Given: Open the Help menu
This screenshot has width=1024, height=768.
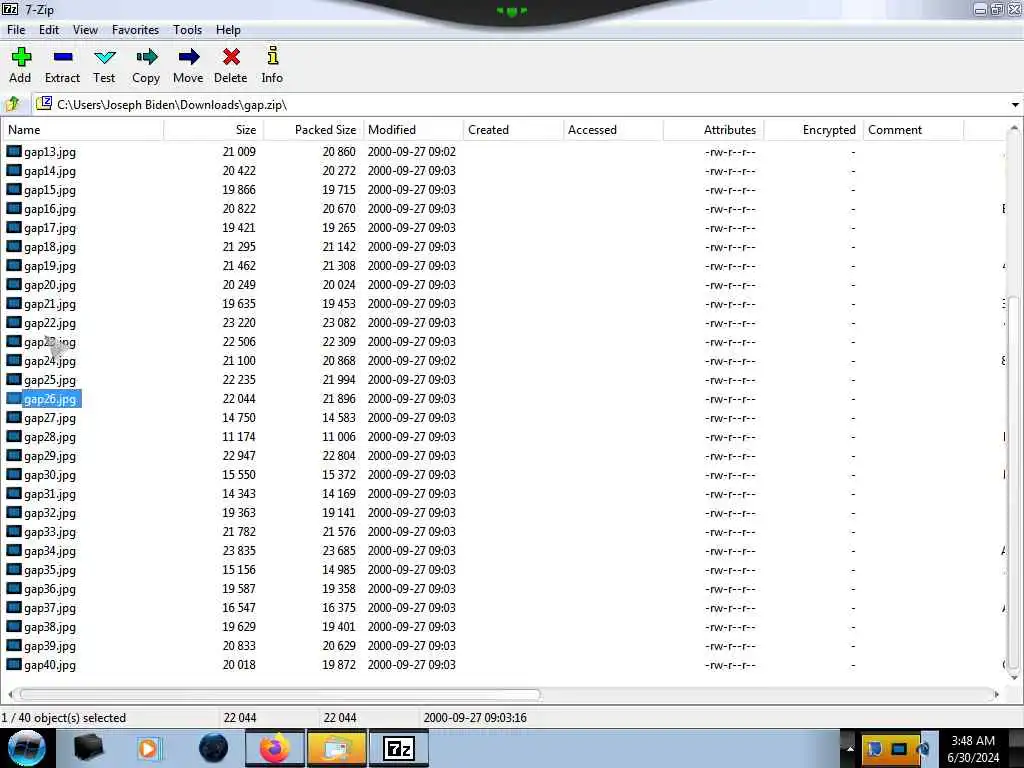Looking at the screenshot, I should 229,30.
